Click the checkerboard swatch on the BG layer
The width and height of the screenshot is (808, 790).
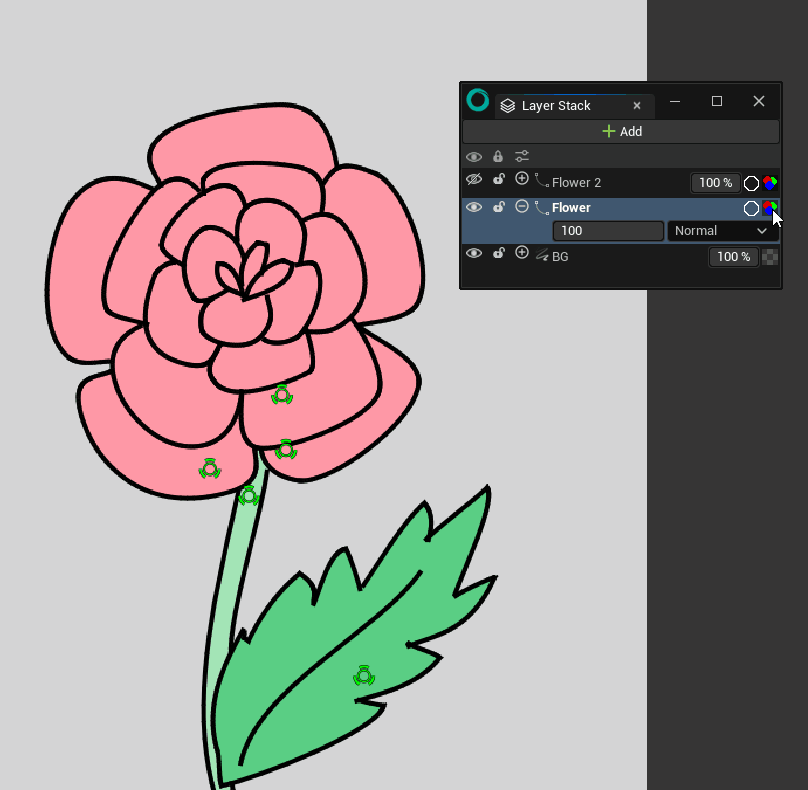point(770,256)
